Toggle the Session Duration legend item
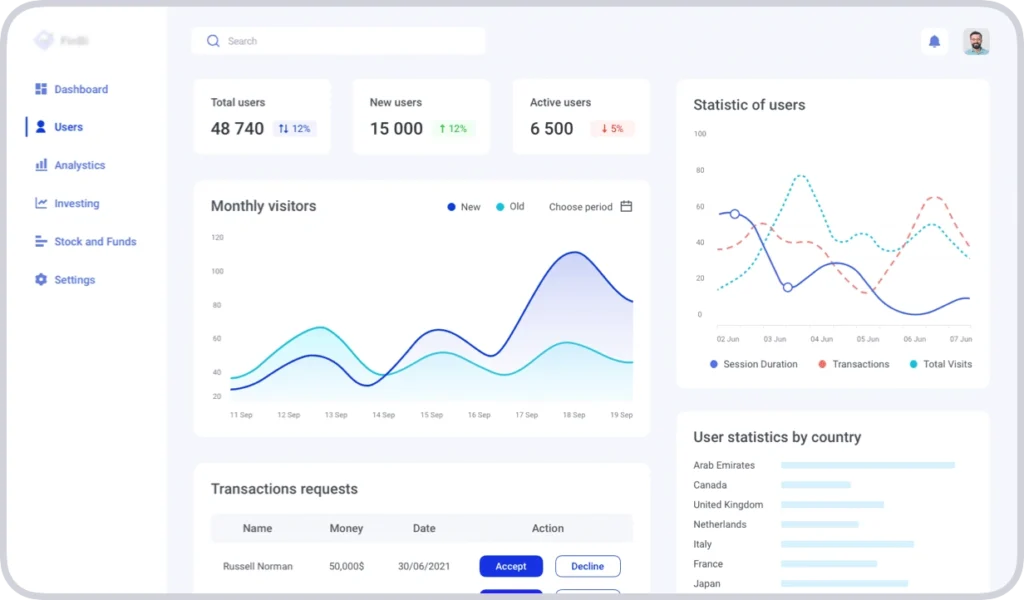1024x600 pixels. pyautogui.click(x=753, y=364)
